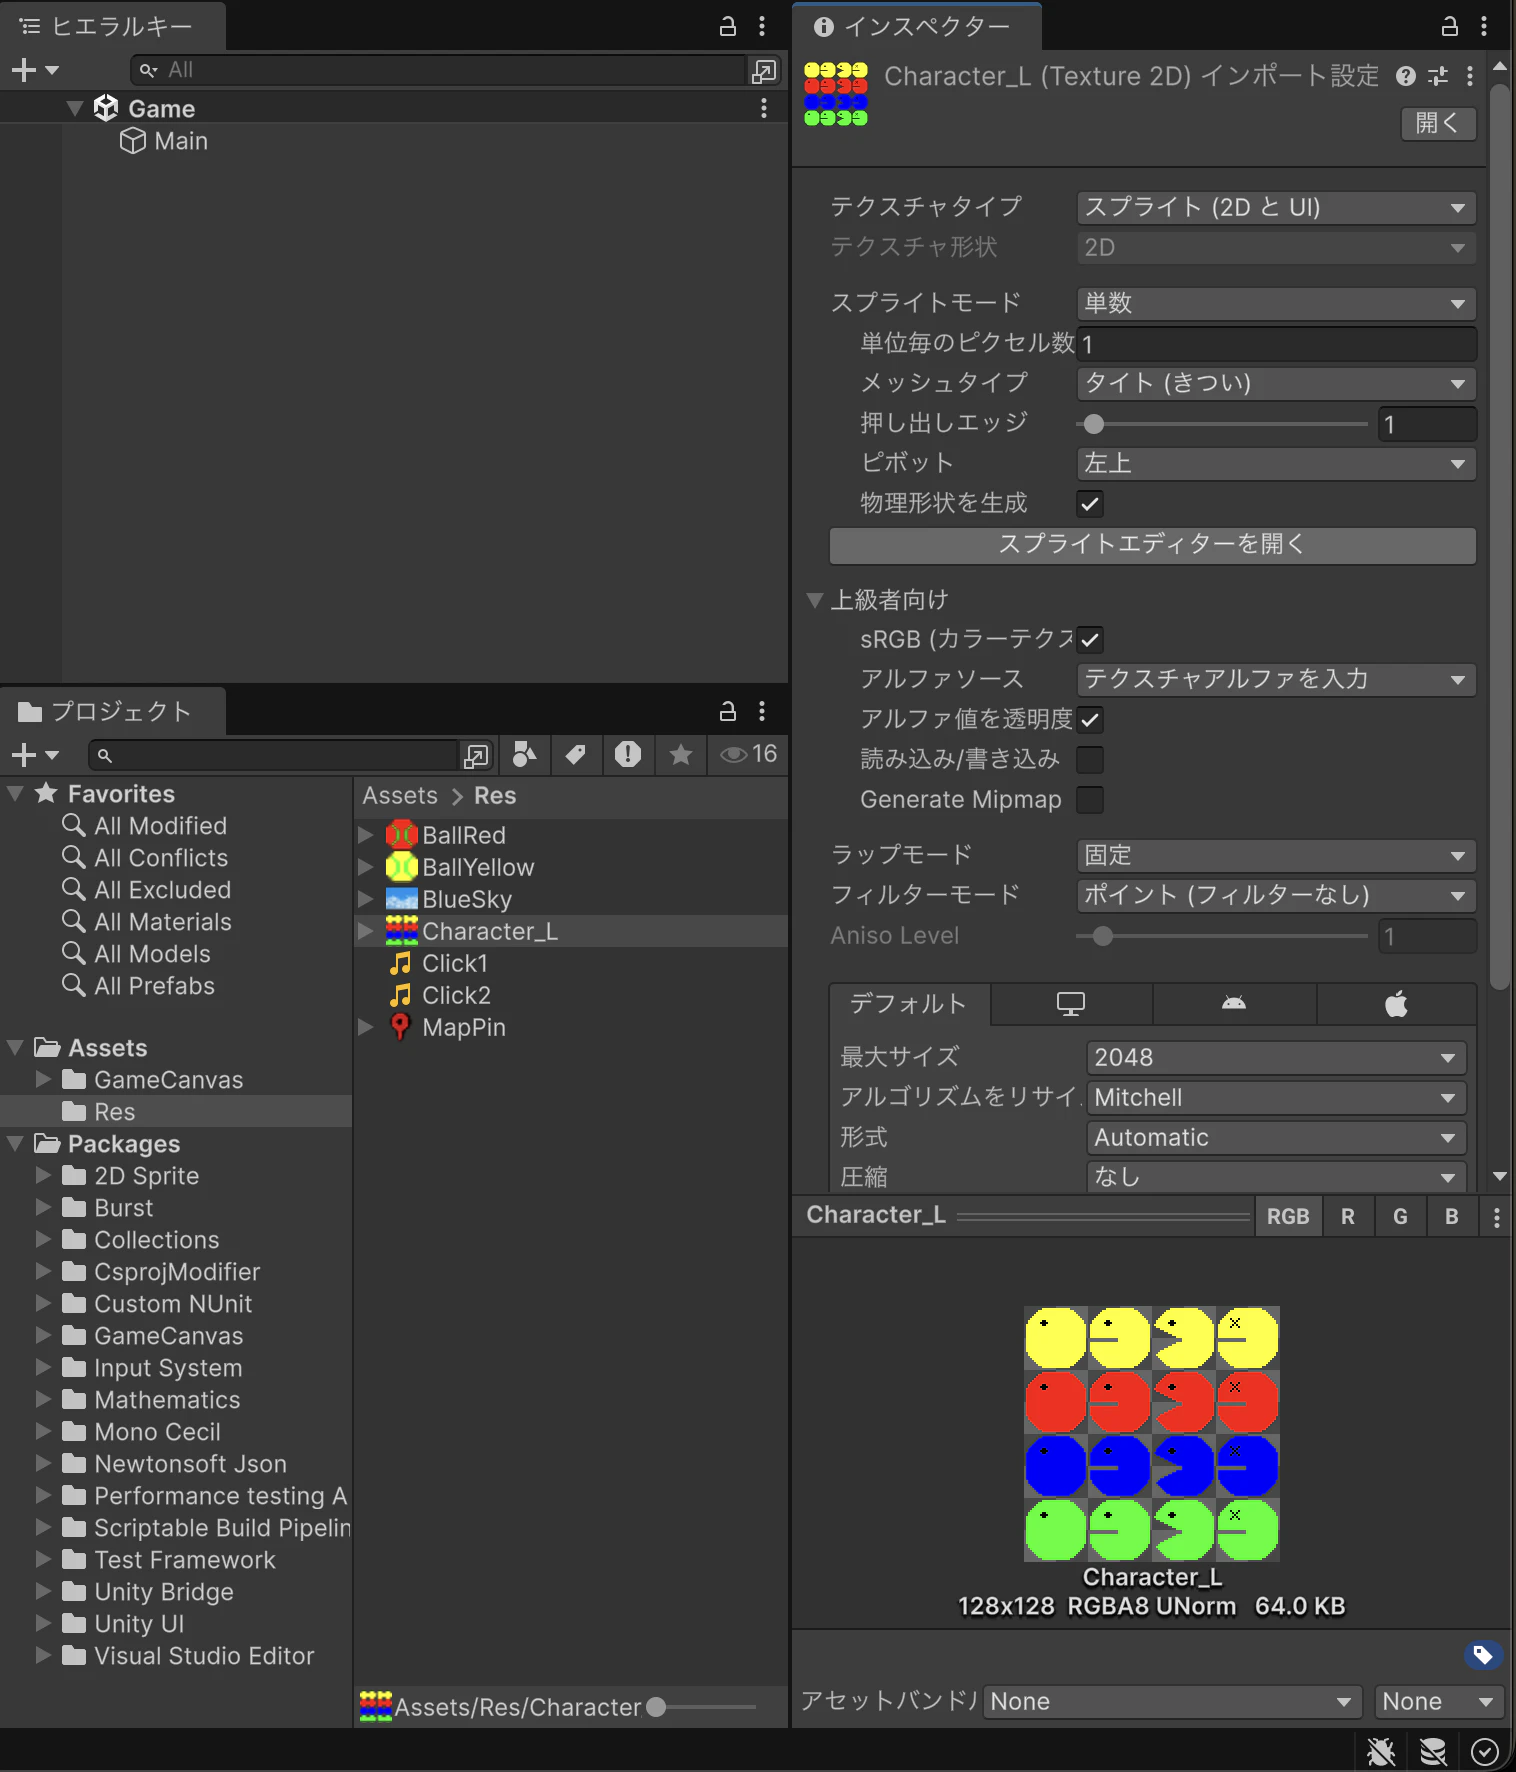The image size is (1516, 1772).
Task: Switch to the ヒエラルキー tab
Action: (x=113, y=27)
